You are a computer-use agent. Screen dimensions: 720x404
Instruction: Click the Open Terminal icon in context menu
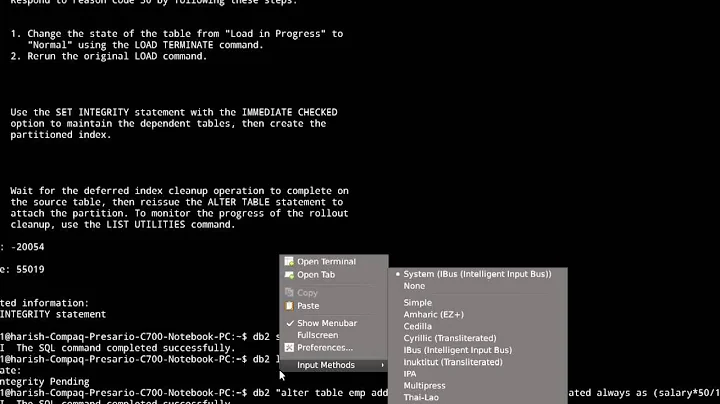[x=289, y=262]
